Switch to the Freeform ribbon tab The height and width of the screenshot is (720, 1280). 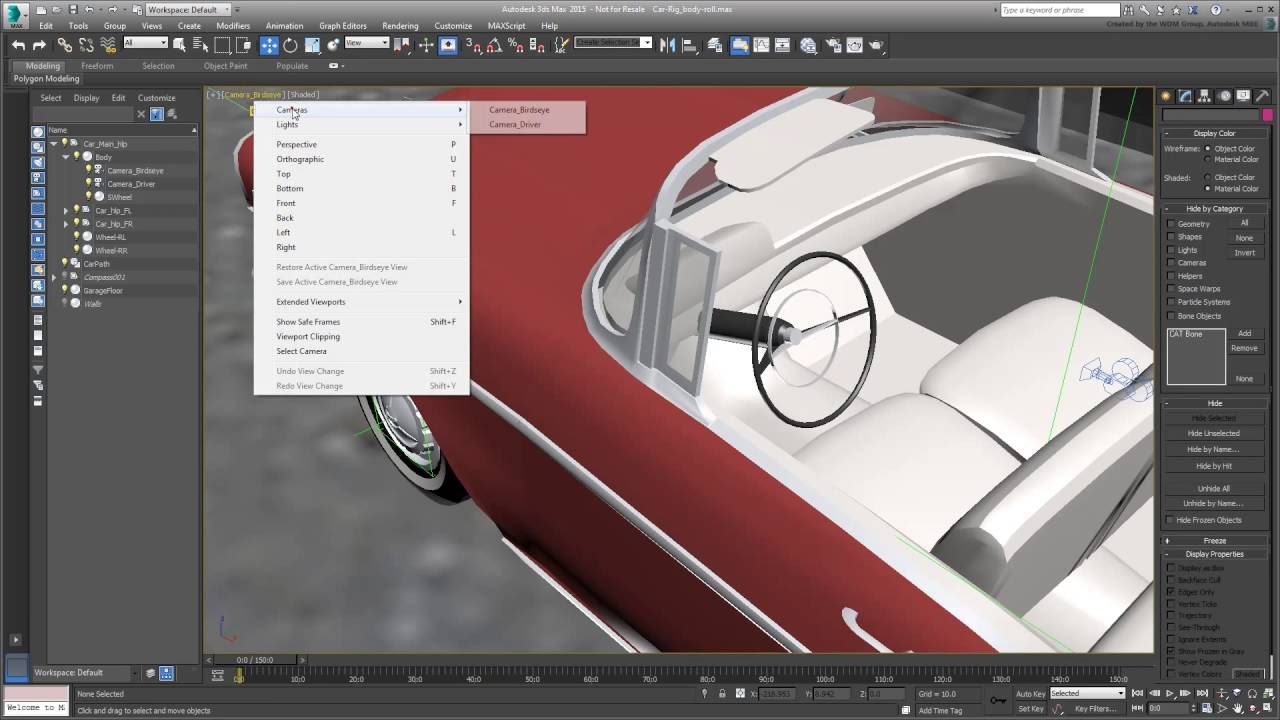click(x=97, y=66)
